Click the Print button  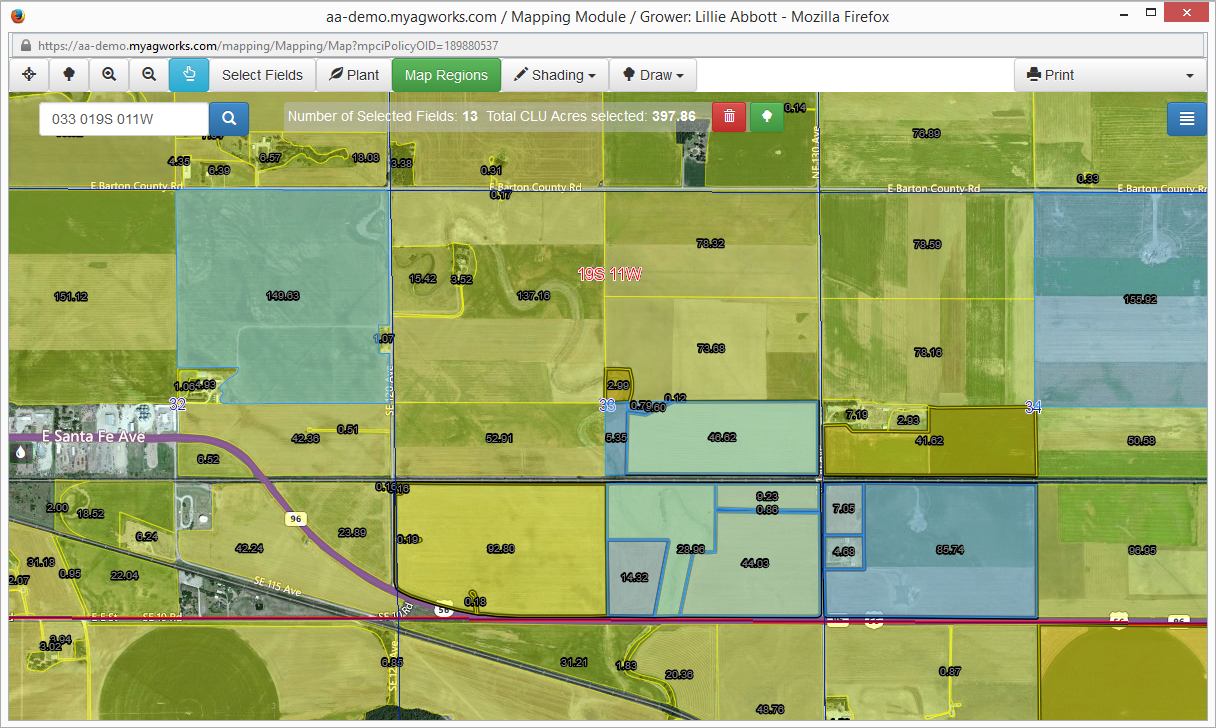(x=1051, y=75)
